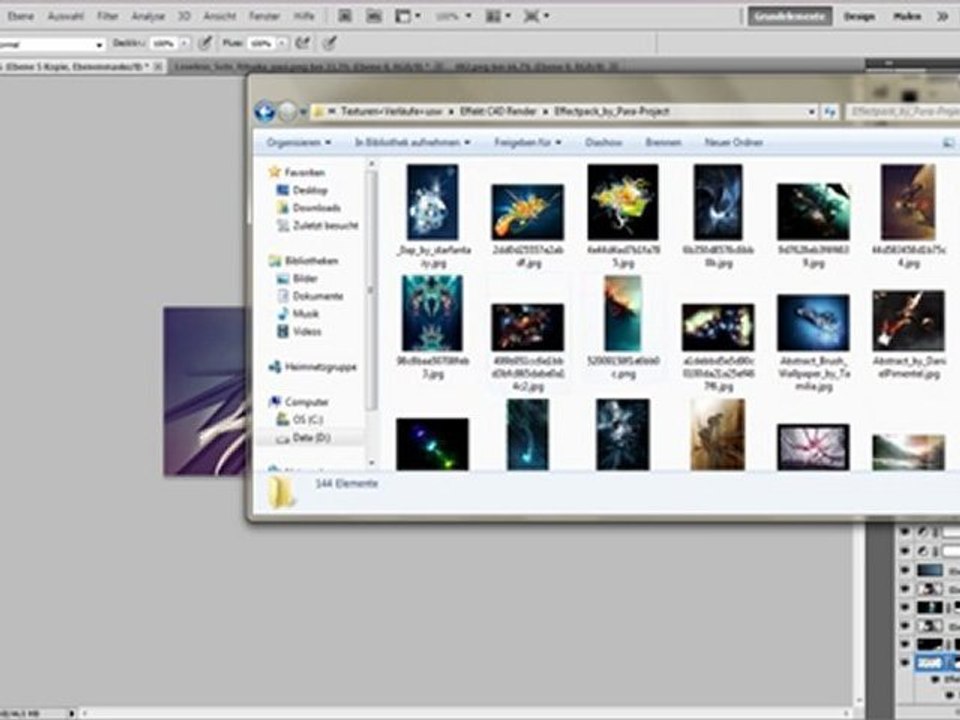Open the zoom level 100% dropdown in the application bar
Image resolution: width=960 pixels, height=720 pixels.
click(x=453, y=17)
